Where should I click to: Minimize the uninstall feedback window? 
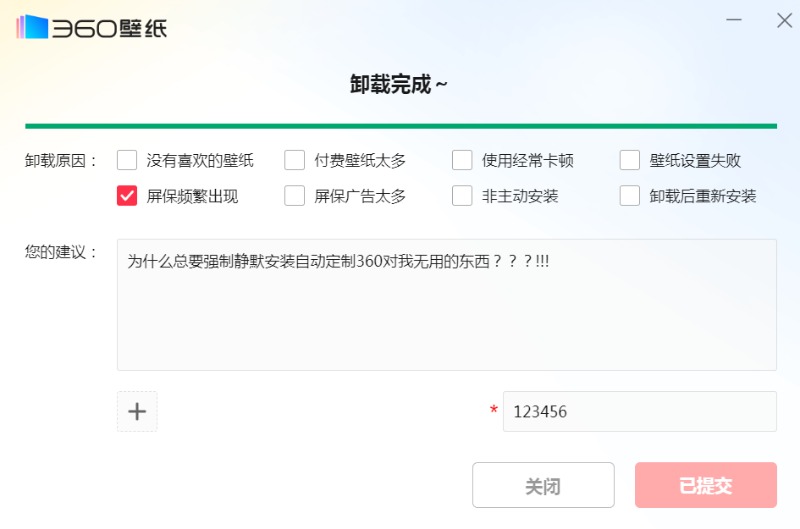click(734, 20)
